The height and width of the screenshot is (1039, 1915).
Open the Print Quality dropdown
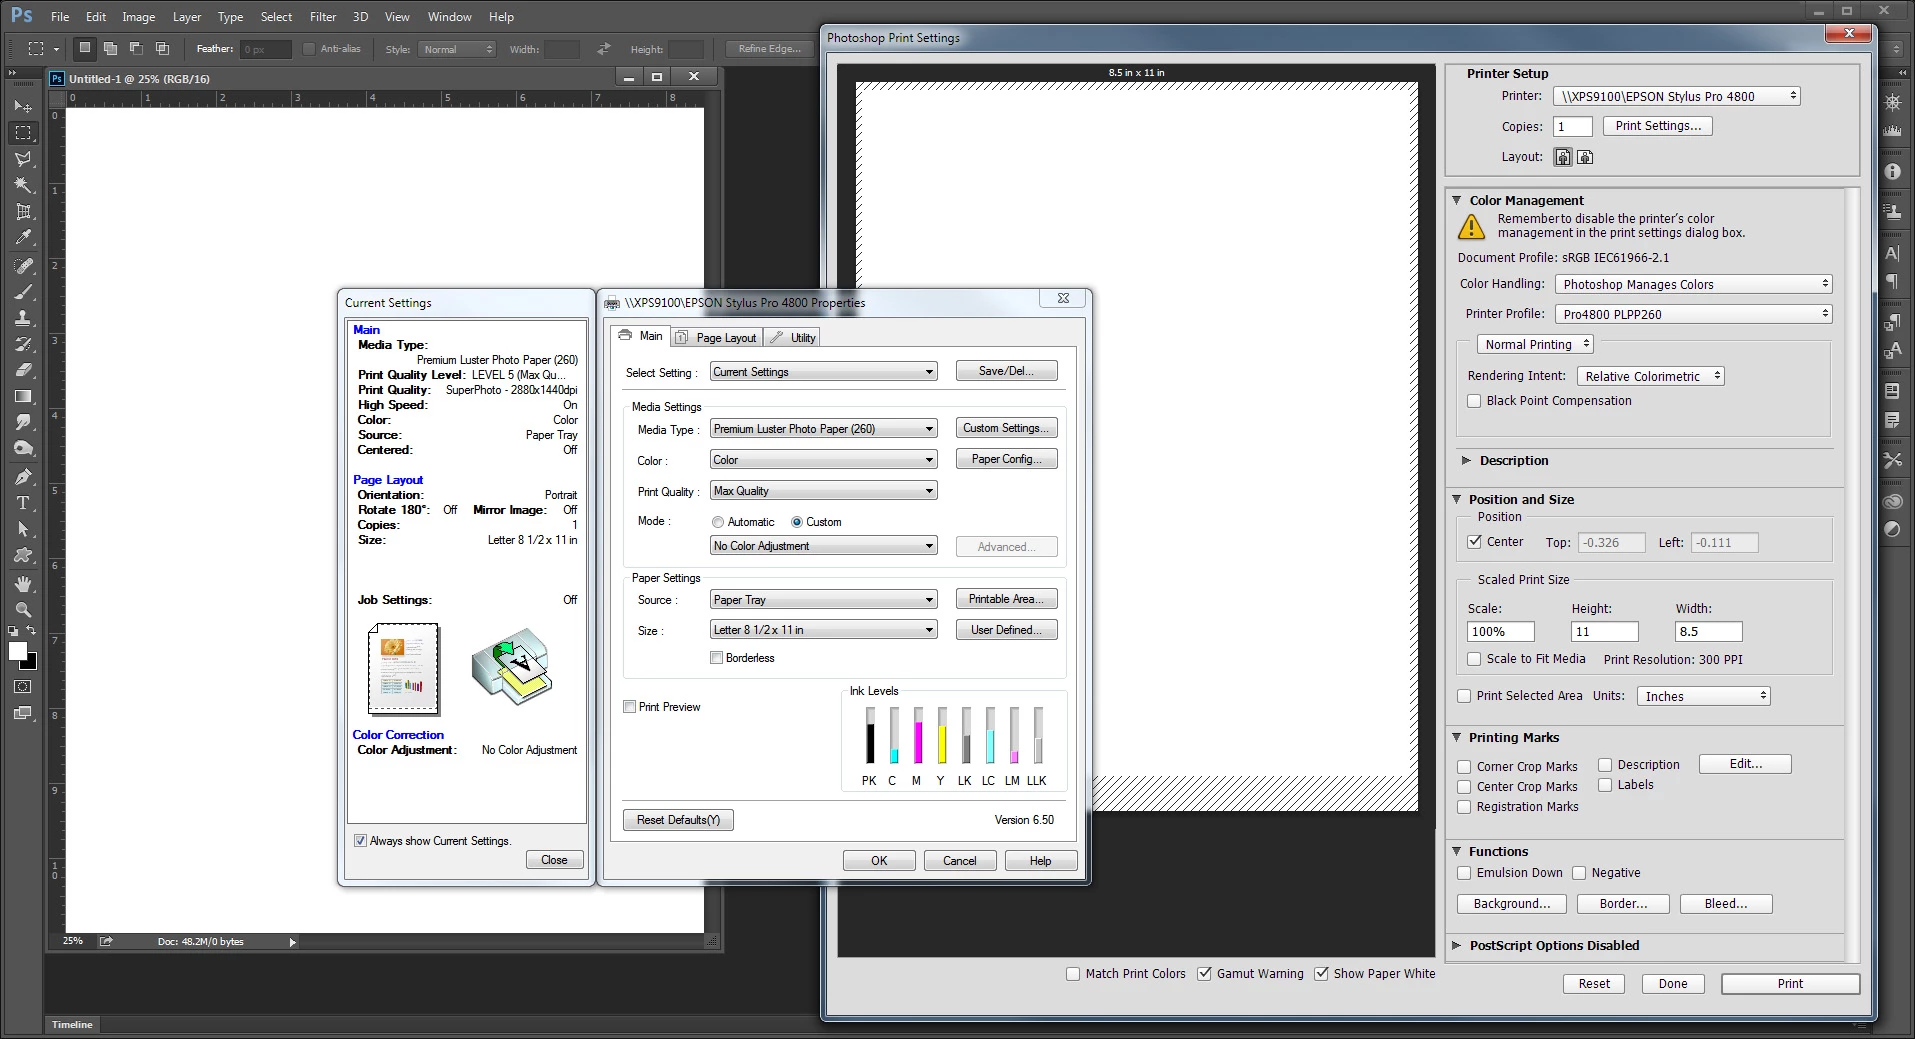[824, 491]
